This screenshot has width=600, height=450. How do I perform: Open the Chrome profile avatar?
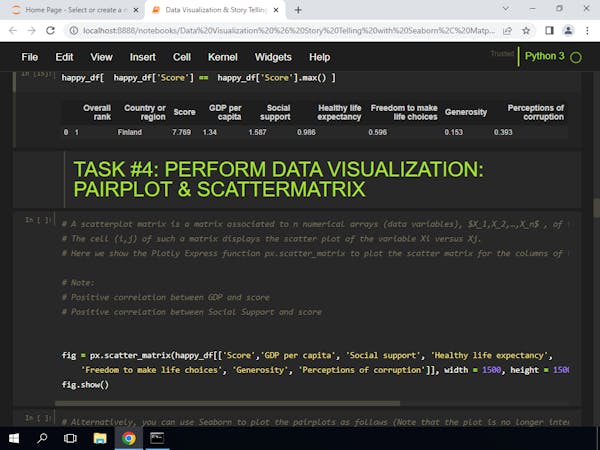pos(568,31)
